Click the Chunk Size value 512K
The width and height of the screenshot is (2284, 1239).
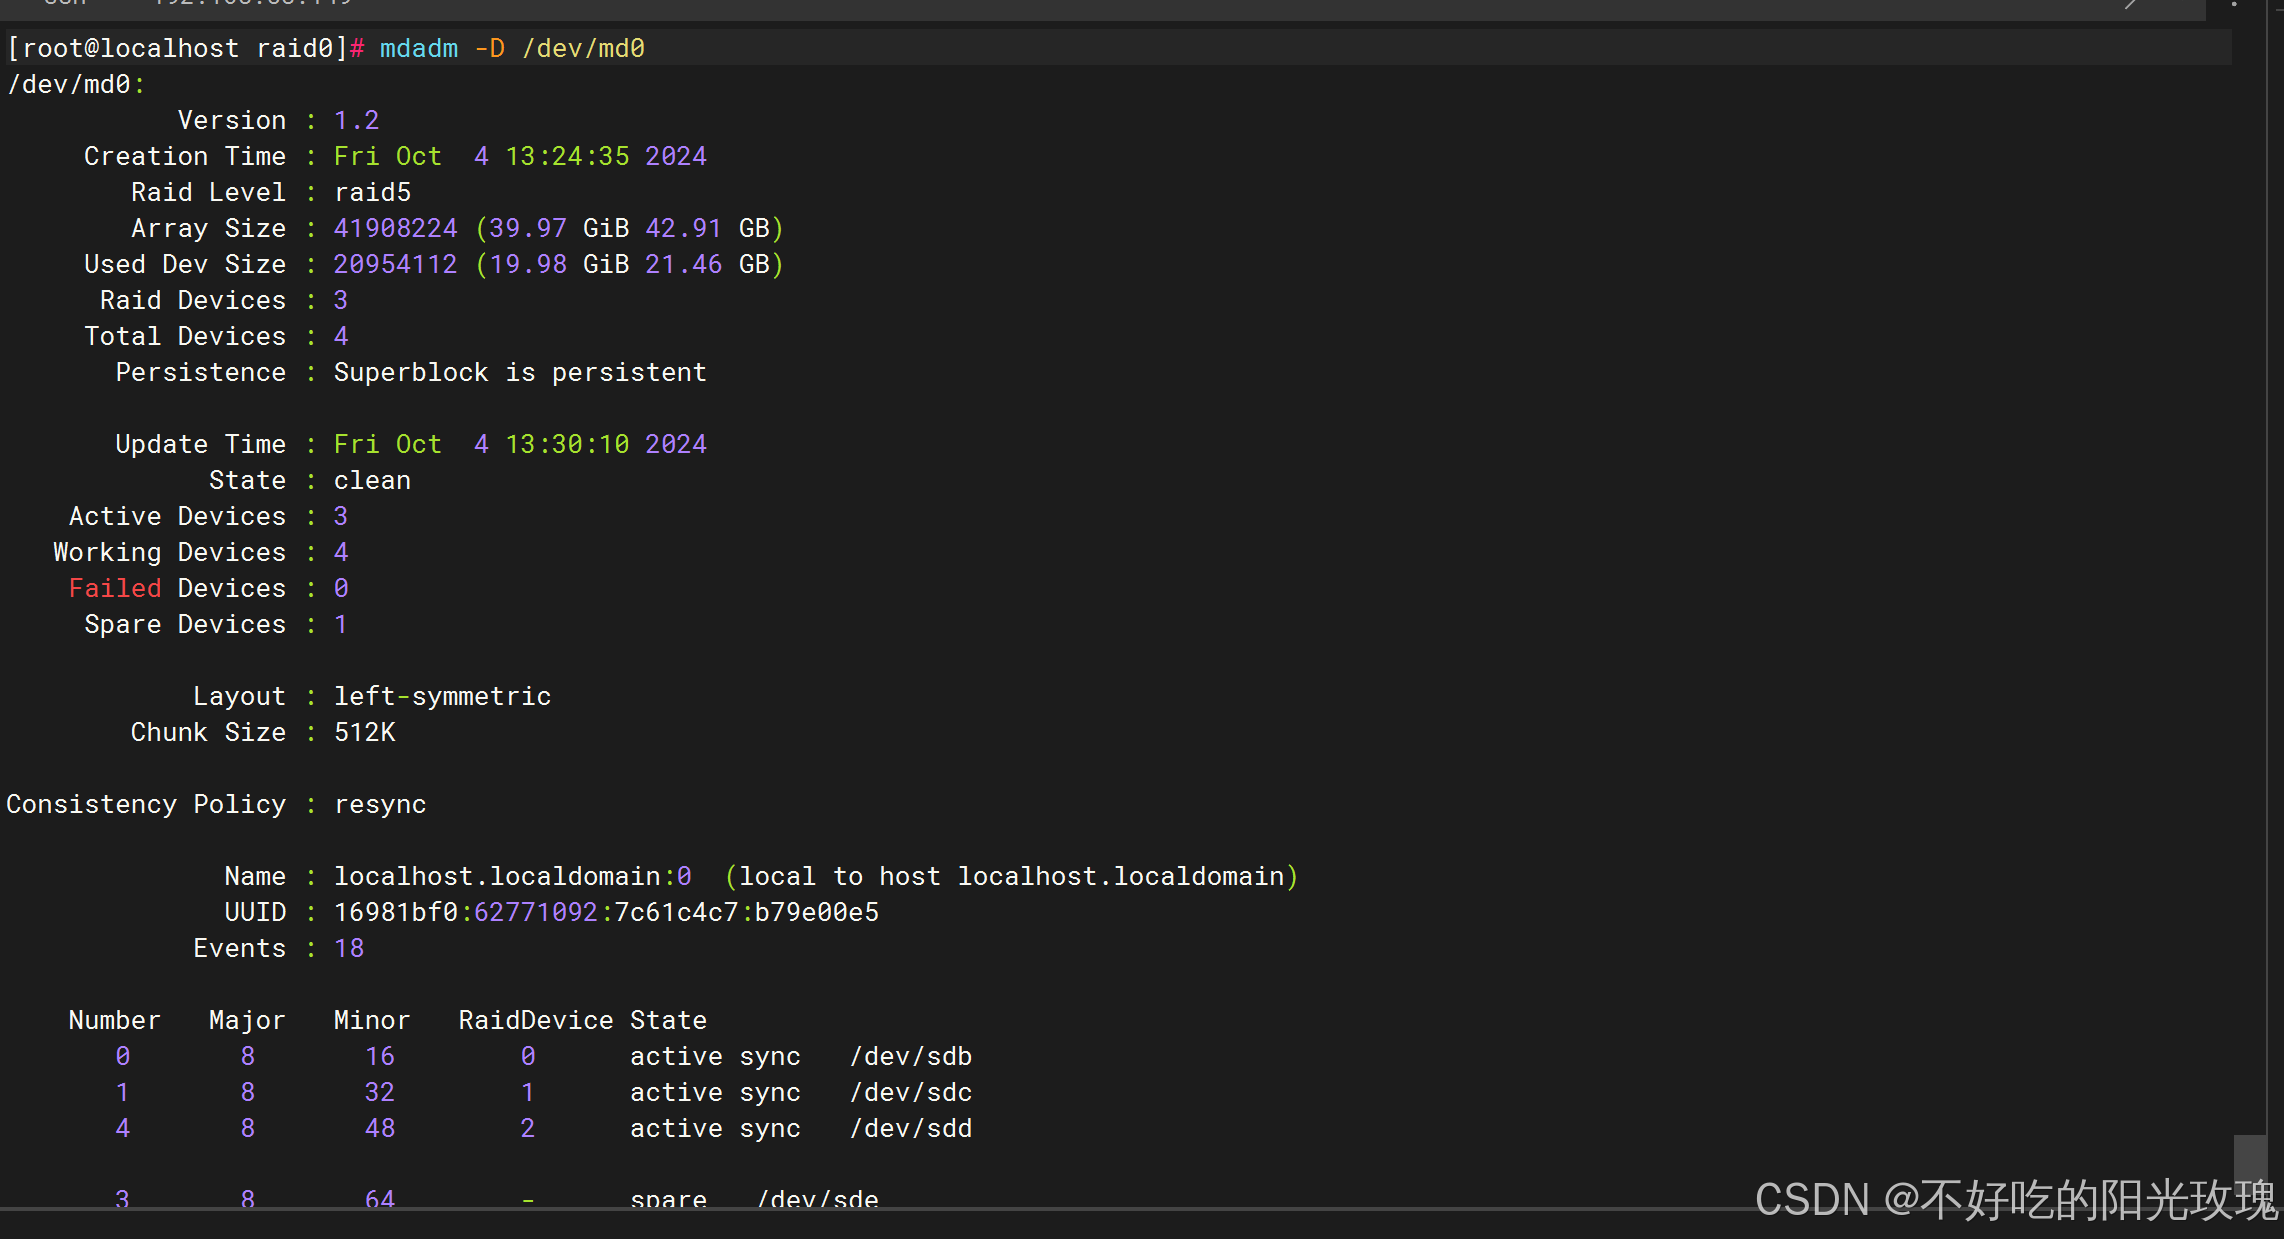coord(364,732)
